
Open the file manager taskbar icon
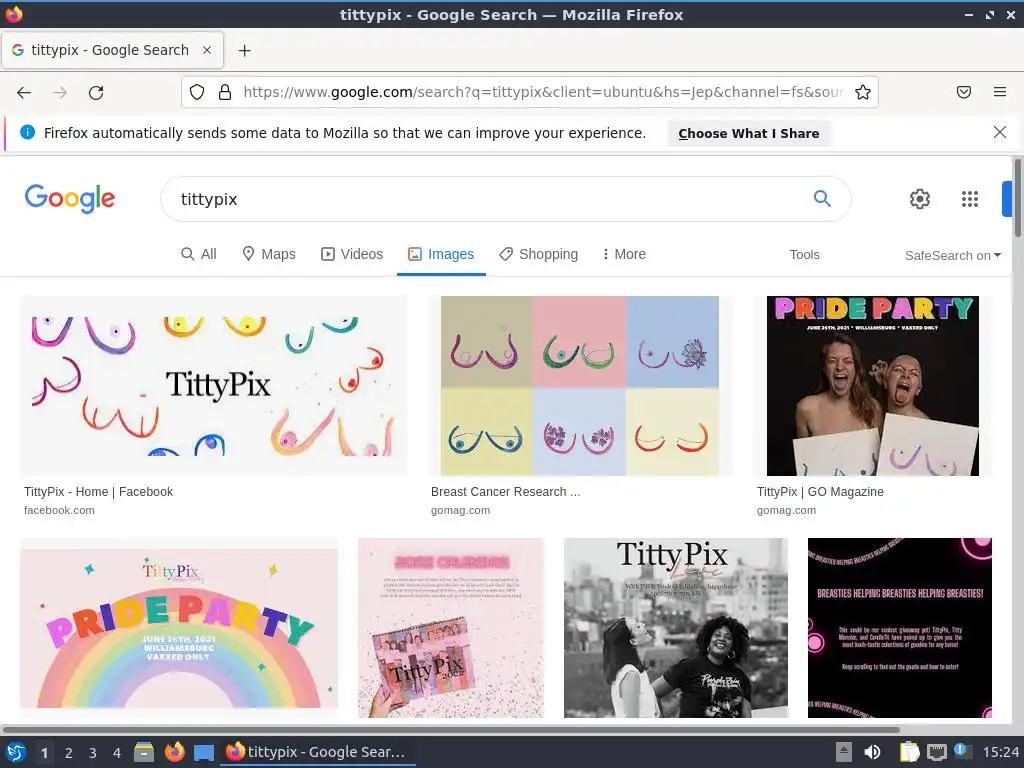(x=144, y=752)
